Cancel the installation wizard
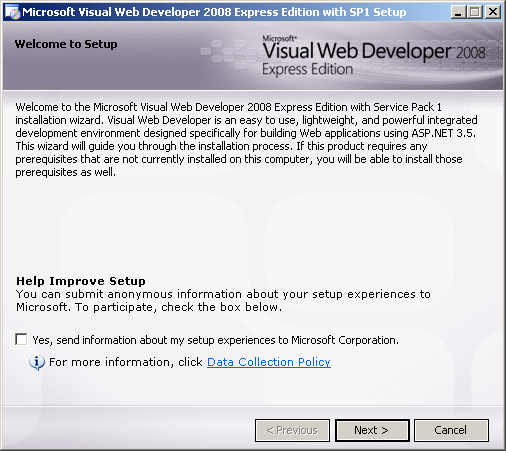This screenshot has height=451, width=506. 451,430
